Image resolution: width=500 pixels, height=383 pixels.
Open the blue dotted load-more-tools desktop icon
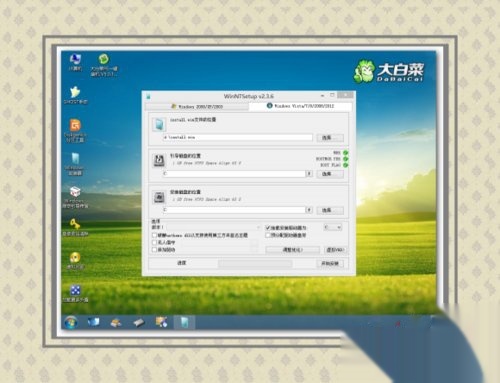click(75, 293)
